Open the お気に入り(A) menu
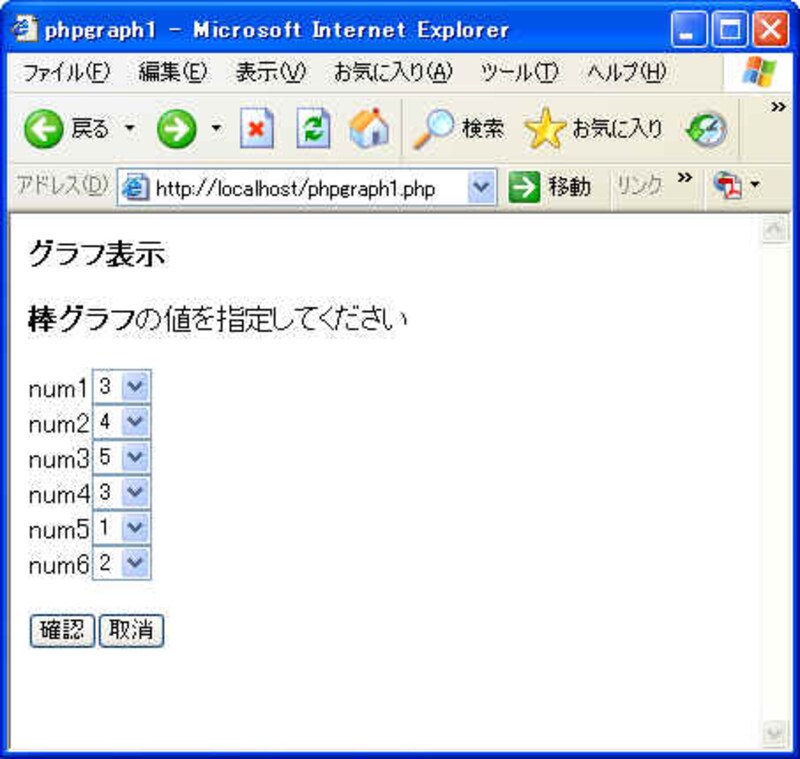Screen dimensions: 800x759 (x=393, y=72)
